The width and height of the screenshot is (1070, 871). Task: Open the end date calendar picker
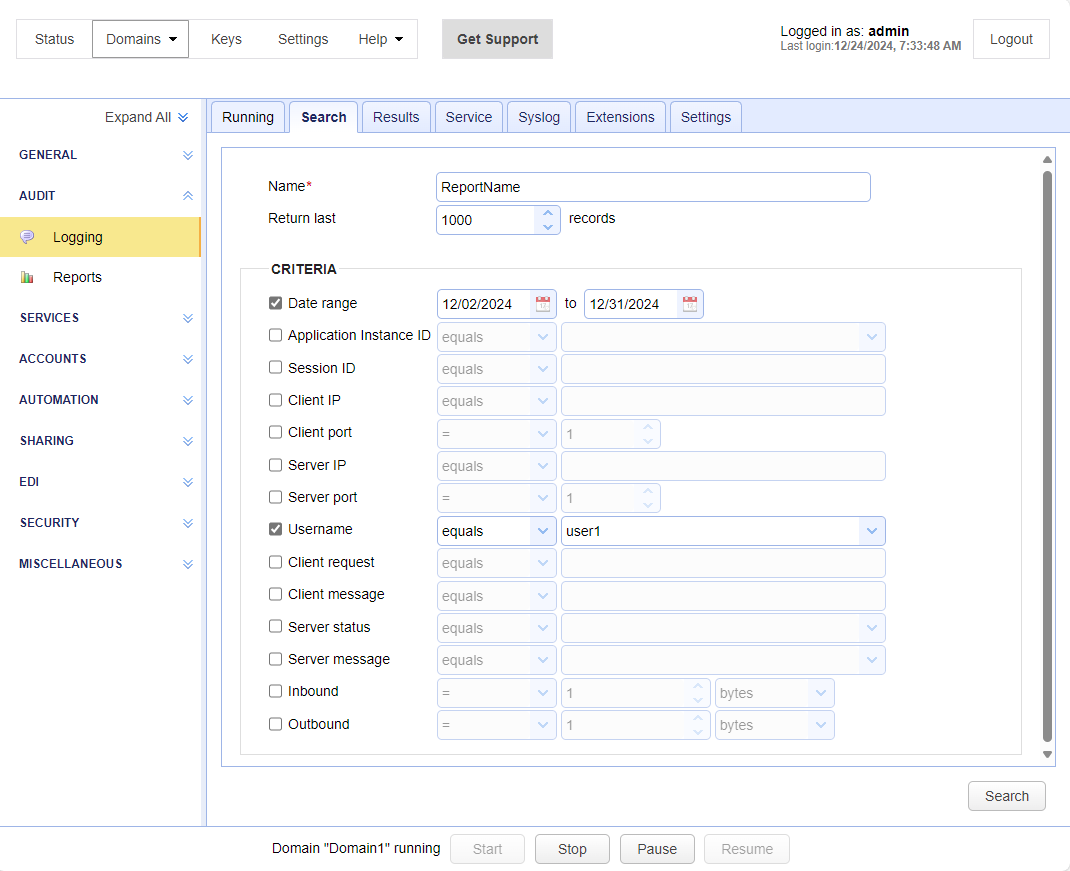click(690, 304)
